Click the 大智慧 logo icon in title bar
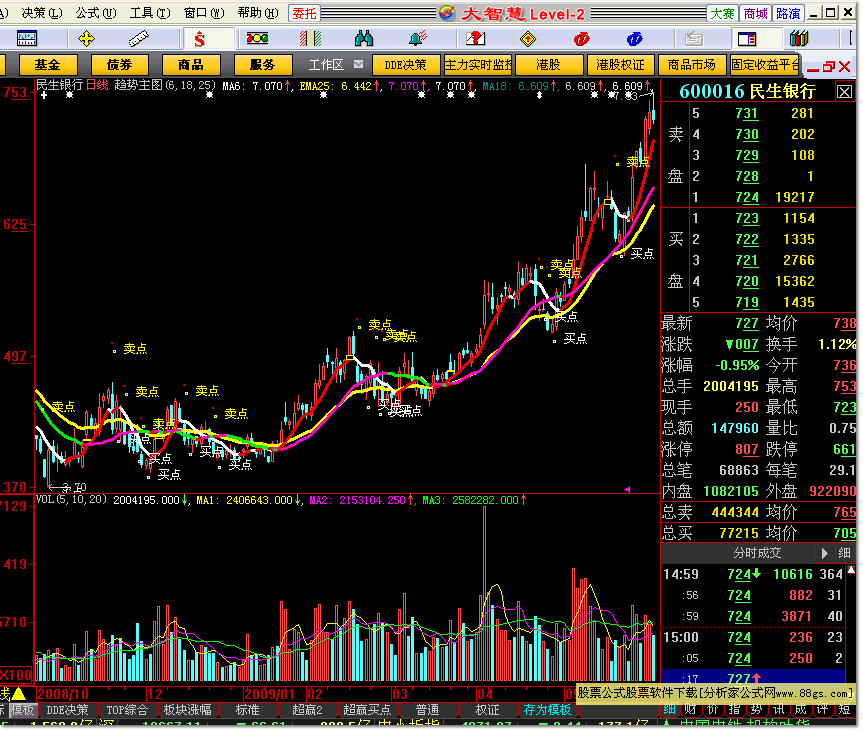863x731 pixels. click(x=447, y=13)
